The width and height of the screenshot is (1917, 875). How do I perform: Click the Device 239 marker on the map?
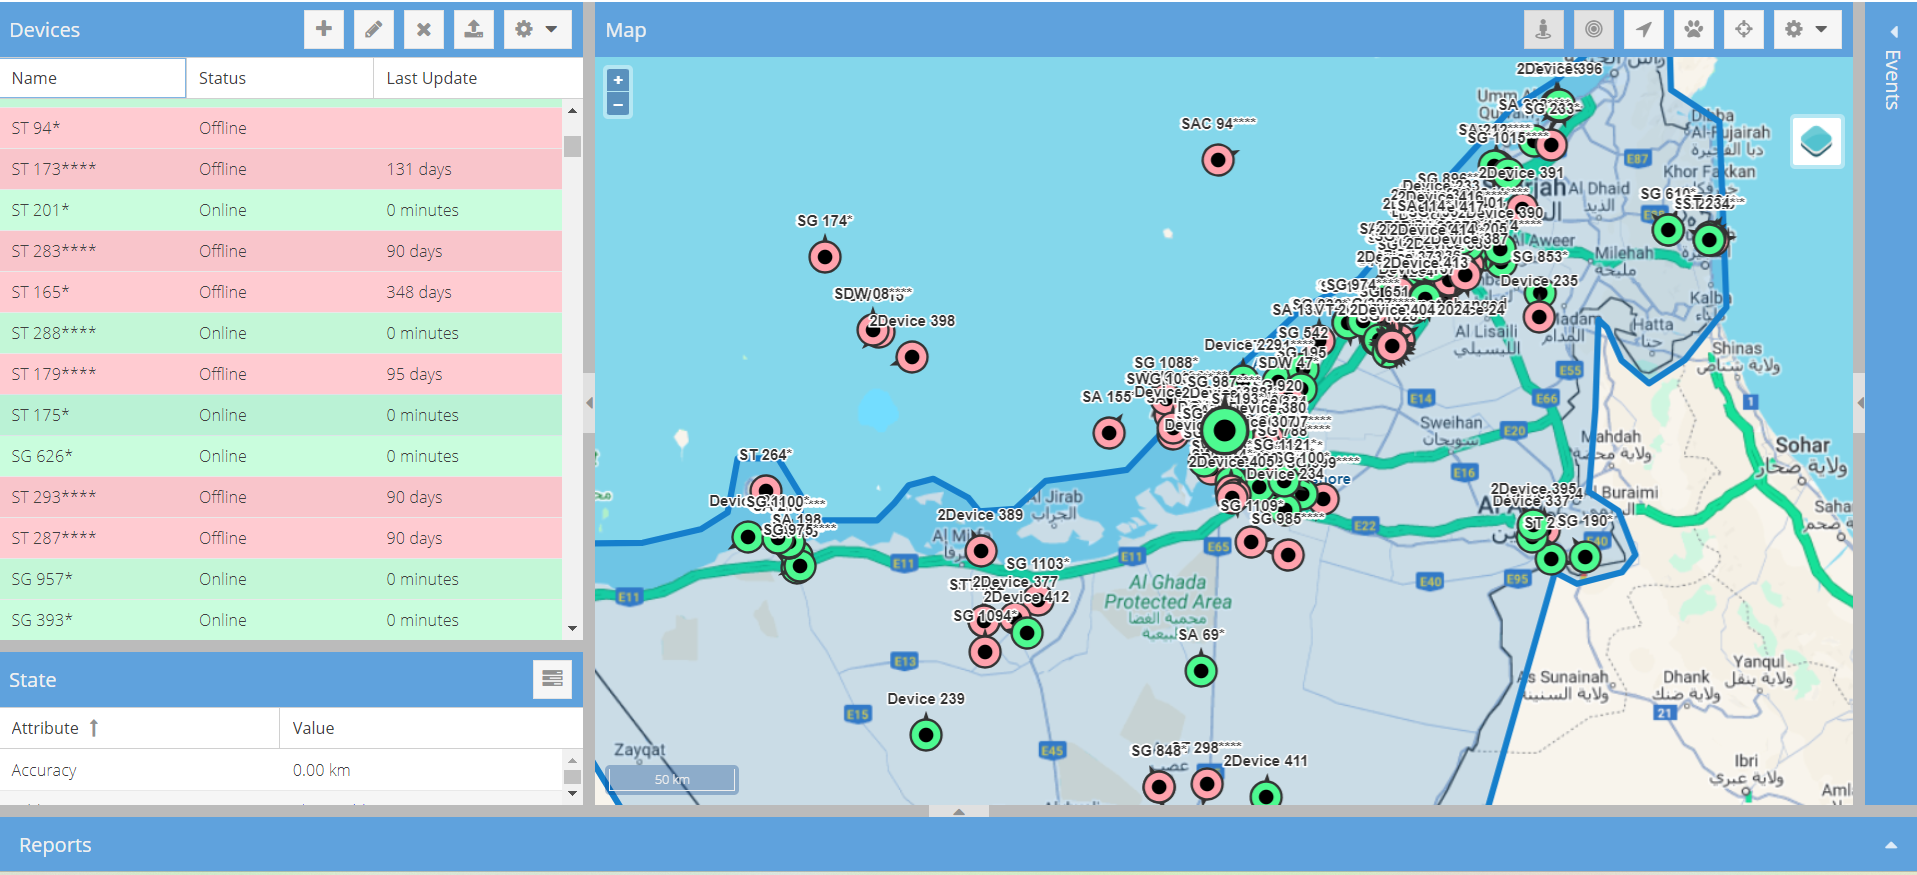pos(926,735)
